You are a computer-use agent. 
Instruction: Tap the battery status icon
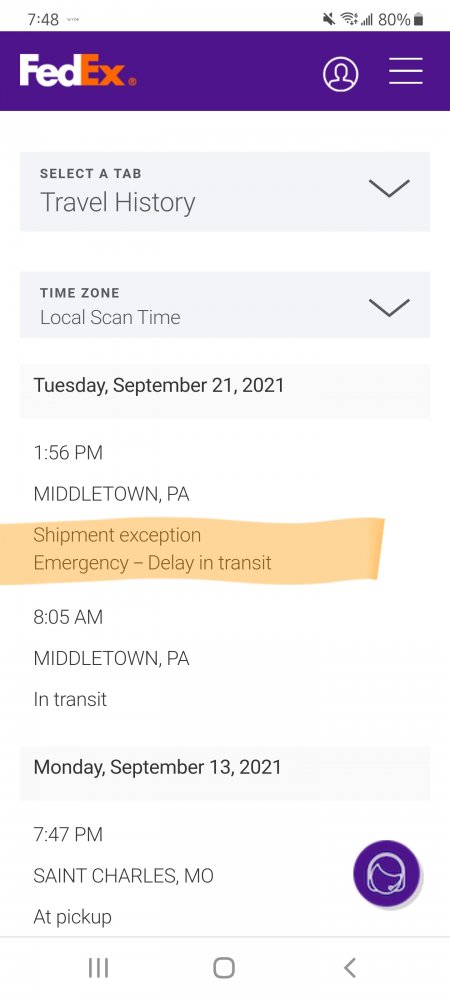coord(418,20)
